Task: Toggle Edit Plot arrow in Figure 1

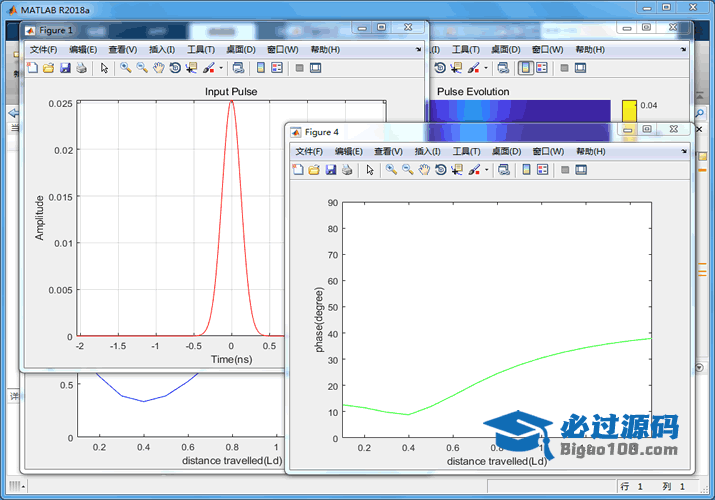Action: 104,68
